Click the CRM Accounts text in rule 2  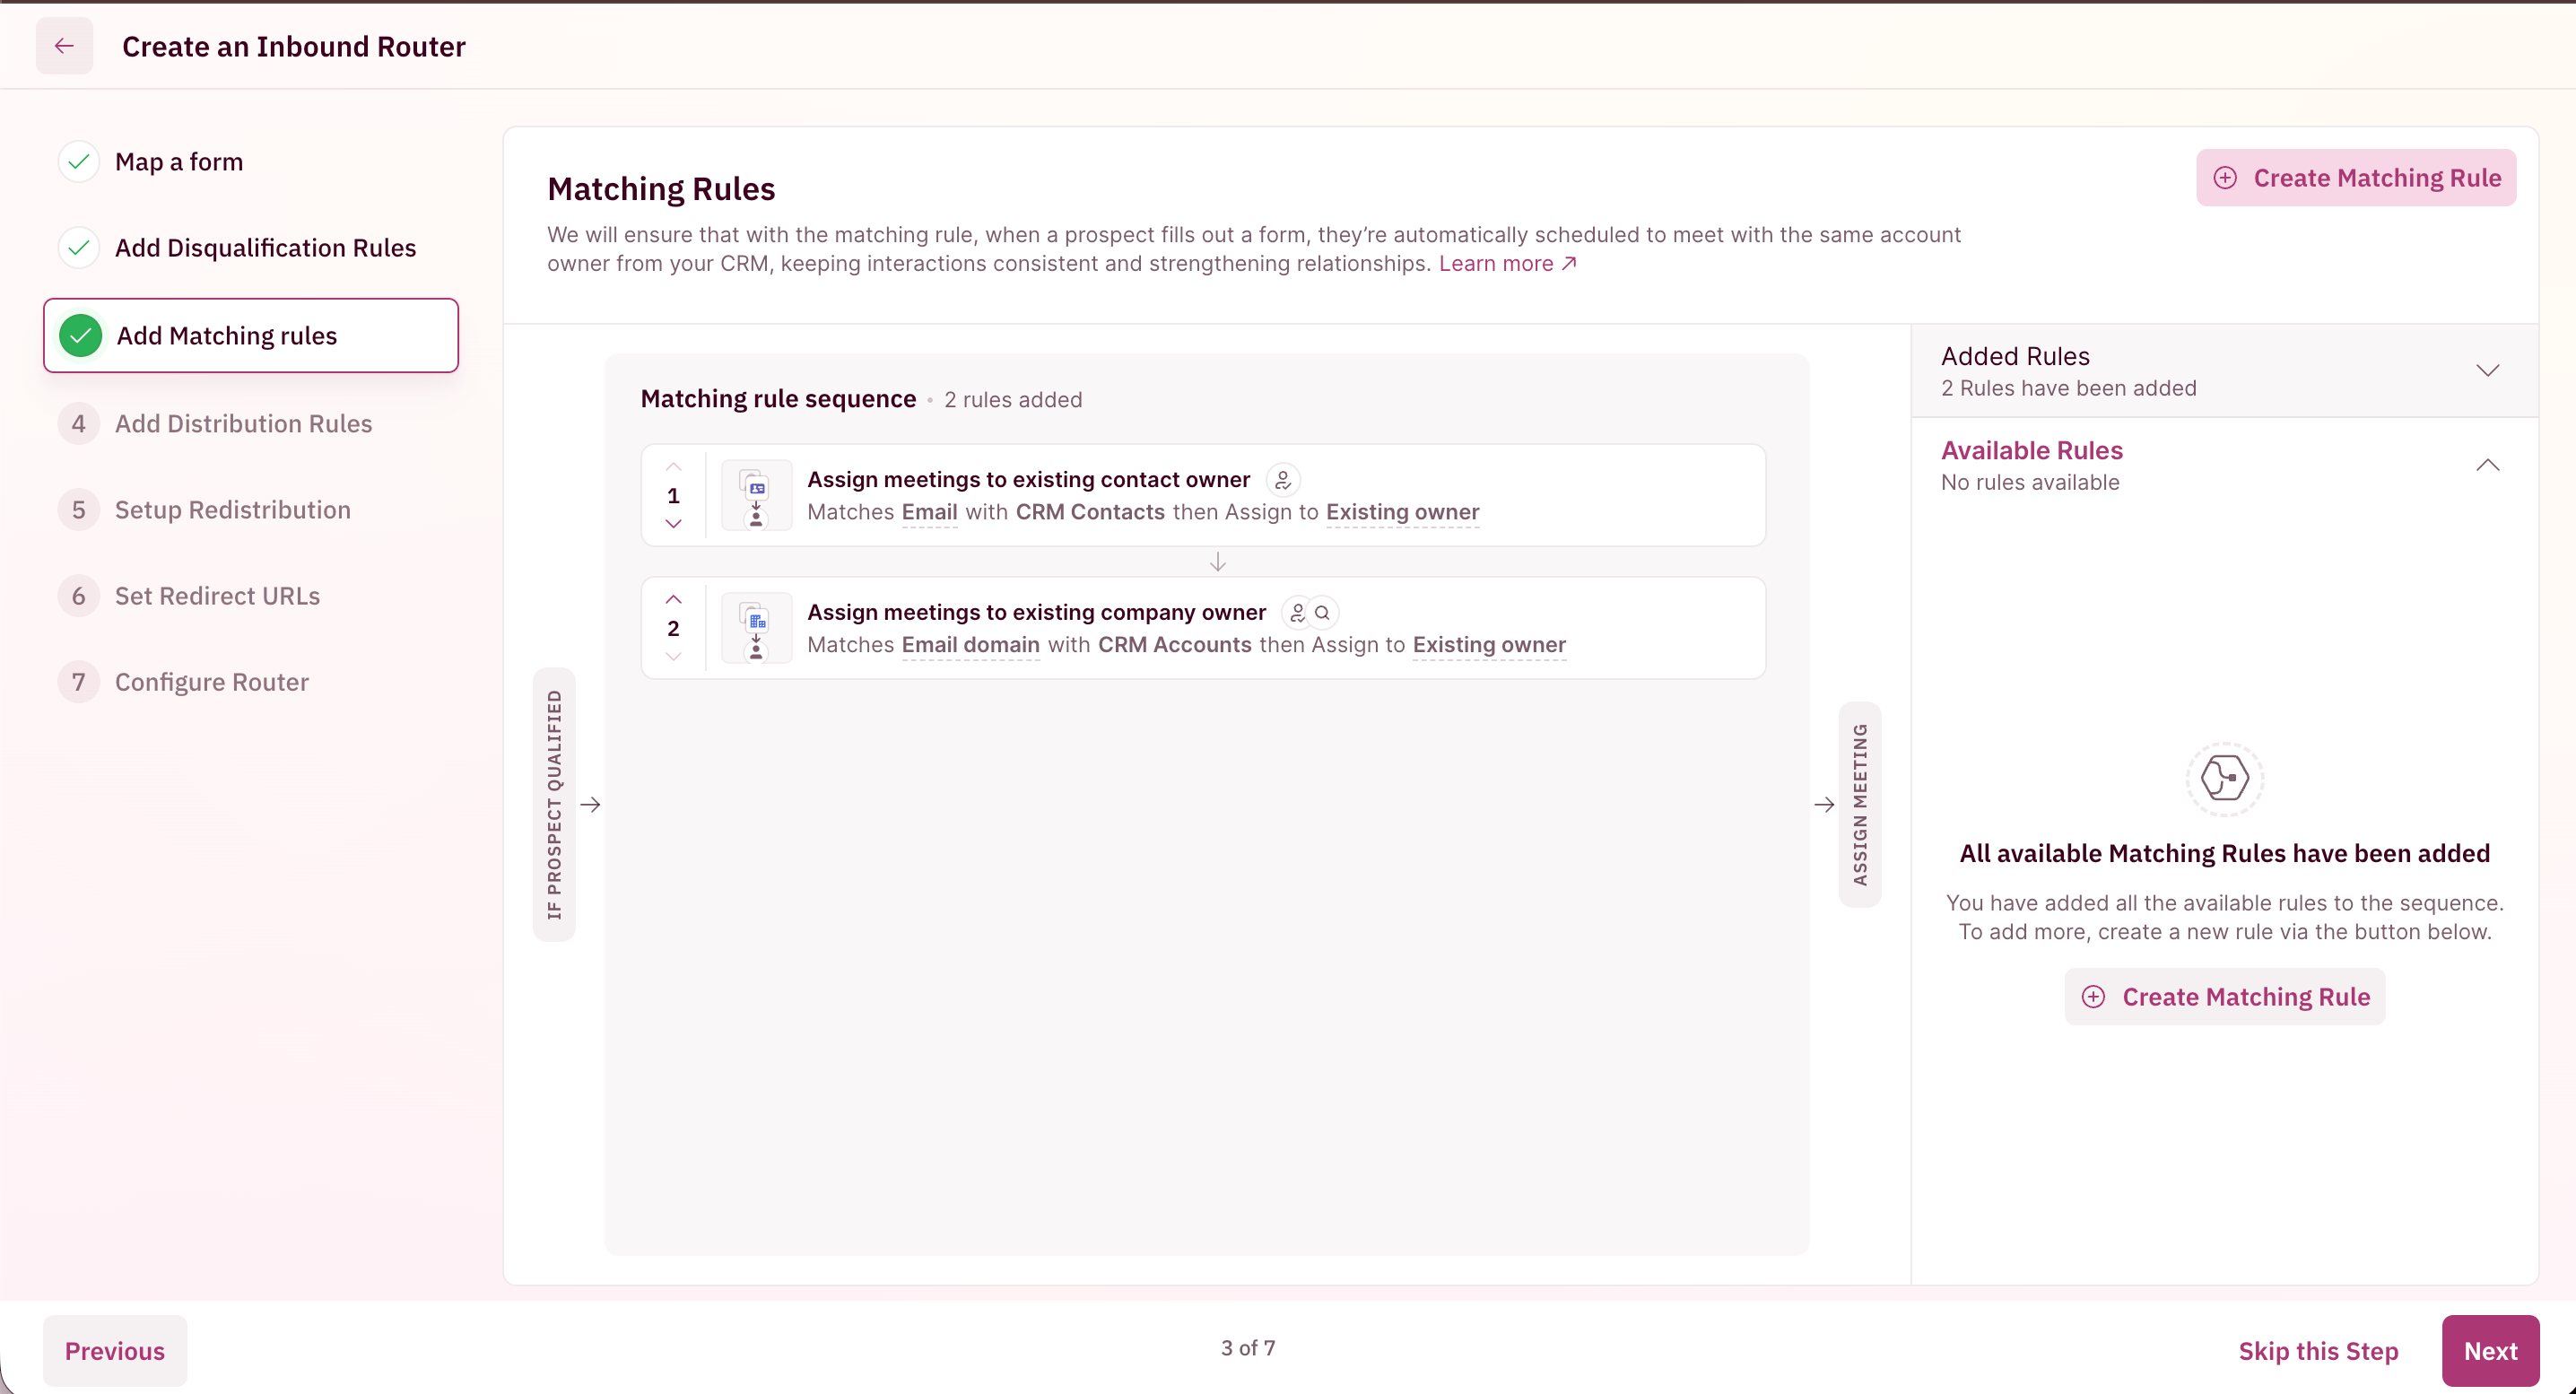(x=1174, y=645)
